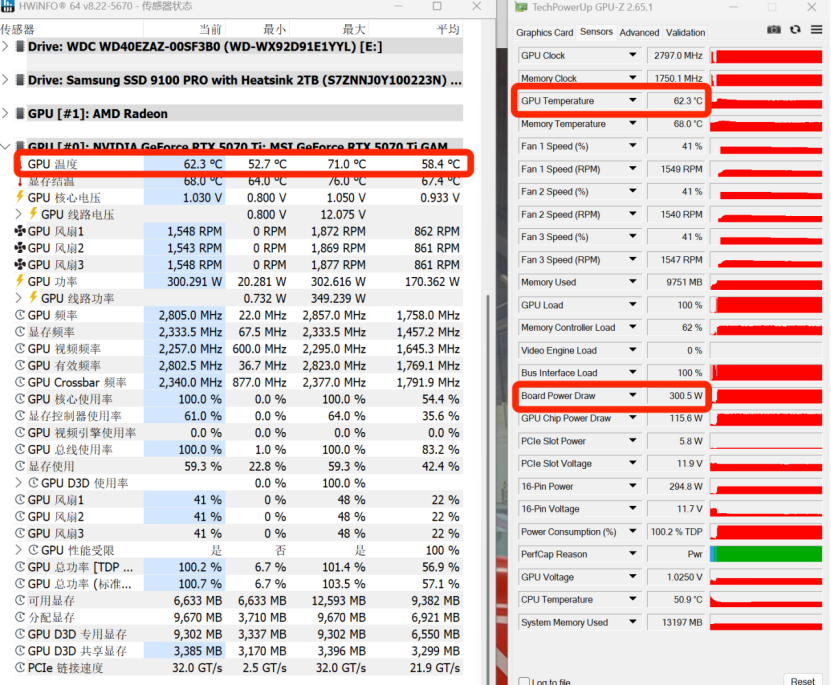
Task: Click the GPU Load history graph in GPU-Z
Action: pyautogui.click(x=766, y=305)
